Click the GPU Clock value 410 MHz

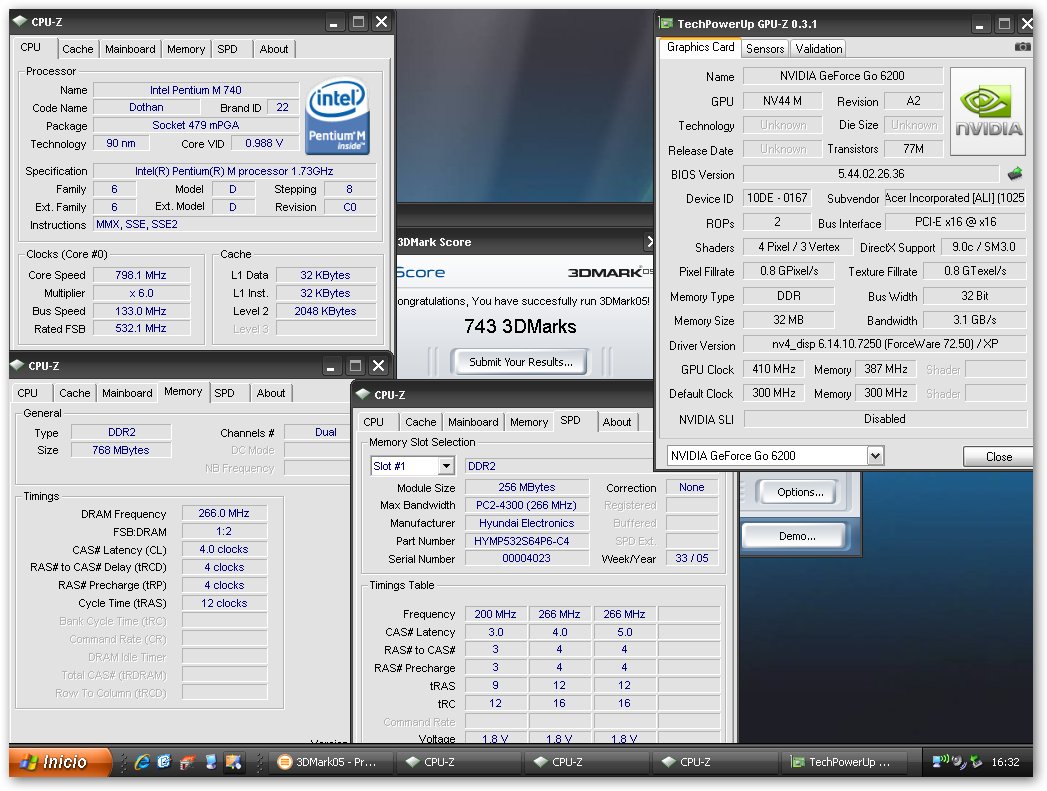(774, 369)
